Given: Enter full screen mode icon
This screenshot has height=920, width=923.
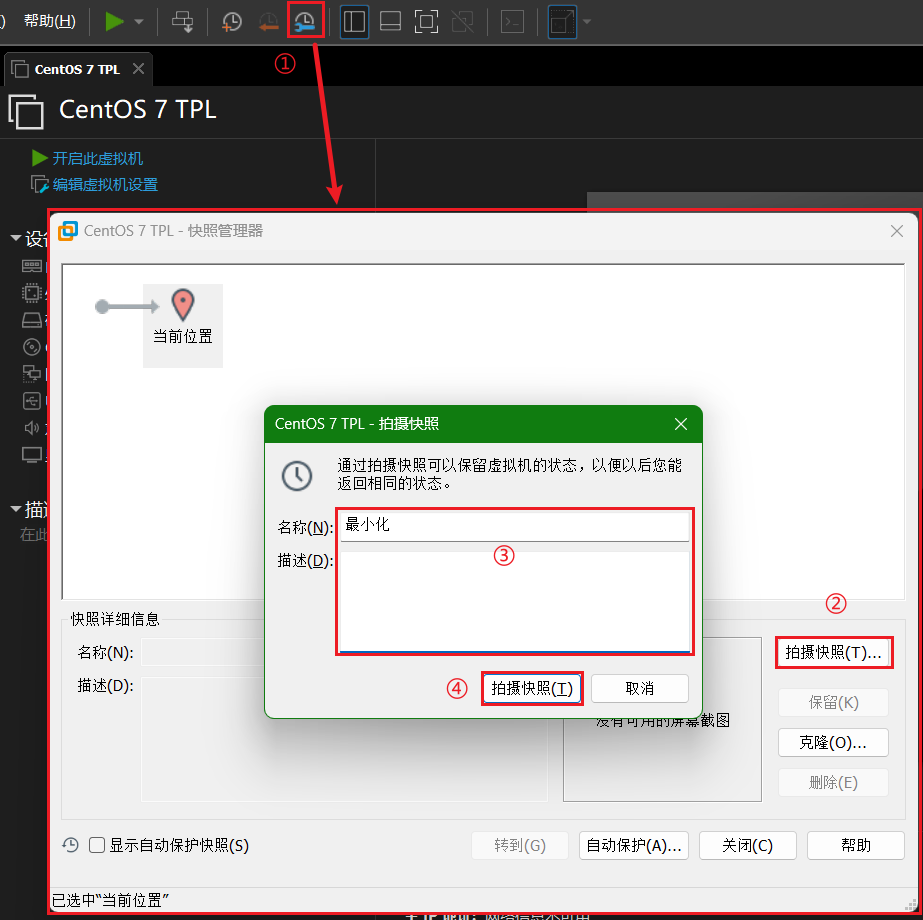Looking at the screenshot, I should point(426,22).
